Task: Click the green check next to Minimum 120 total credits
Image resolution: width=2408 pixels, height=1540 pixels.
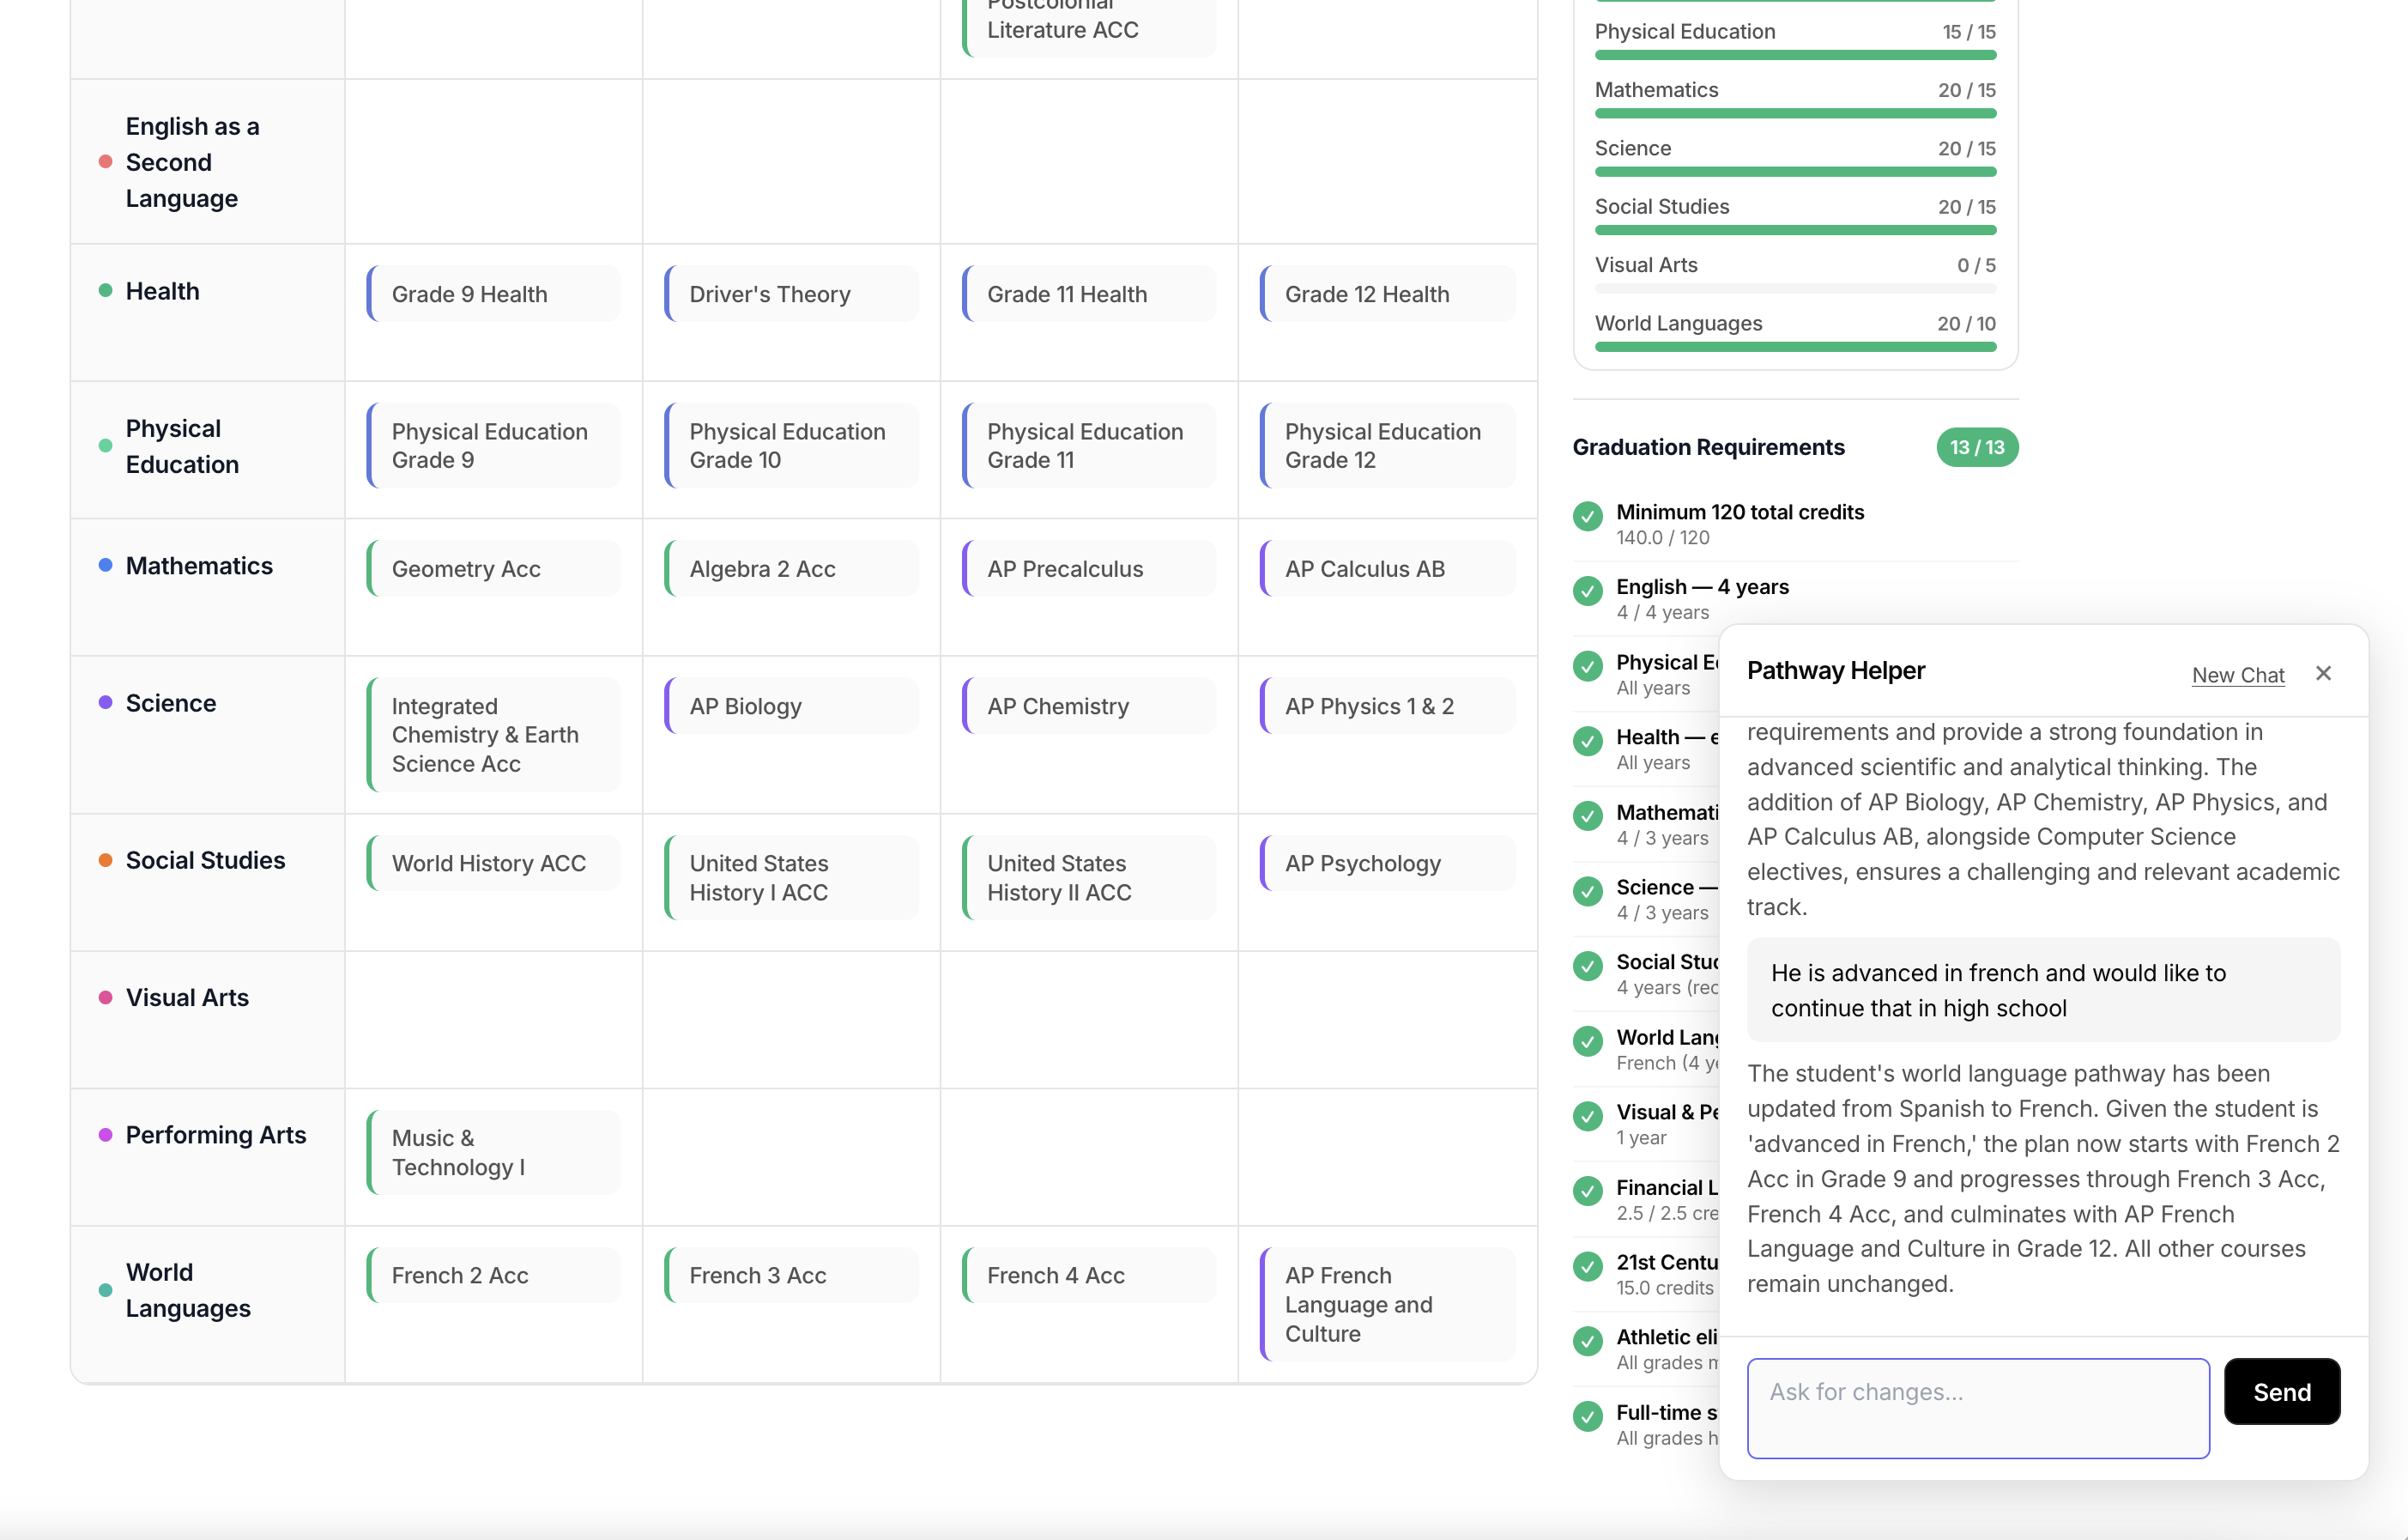Action: [x=1587, y=516]
